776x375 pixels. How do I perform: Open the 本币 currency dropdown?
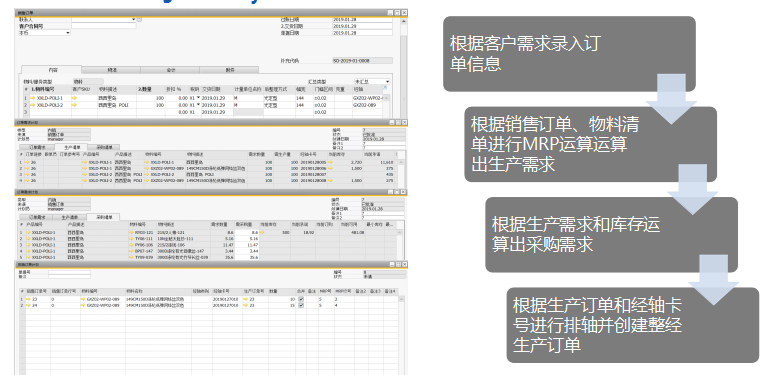(x=68, y=33)
